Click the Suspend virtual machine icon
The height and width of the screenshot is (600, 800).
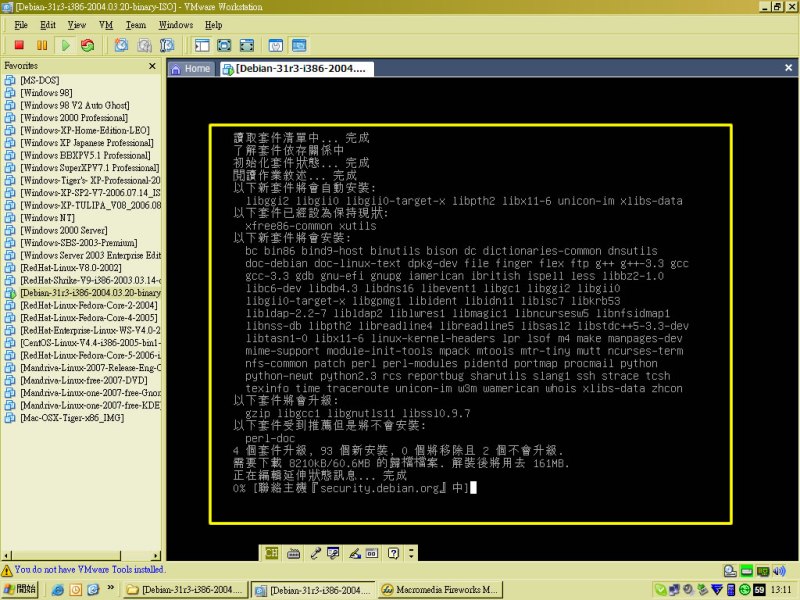(x=42, y=45)
